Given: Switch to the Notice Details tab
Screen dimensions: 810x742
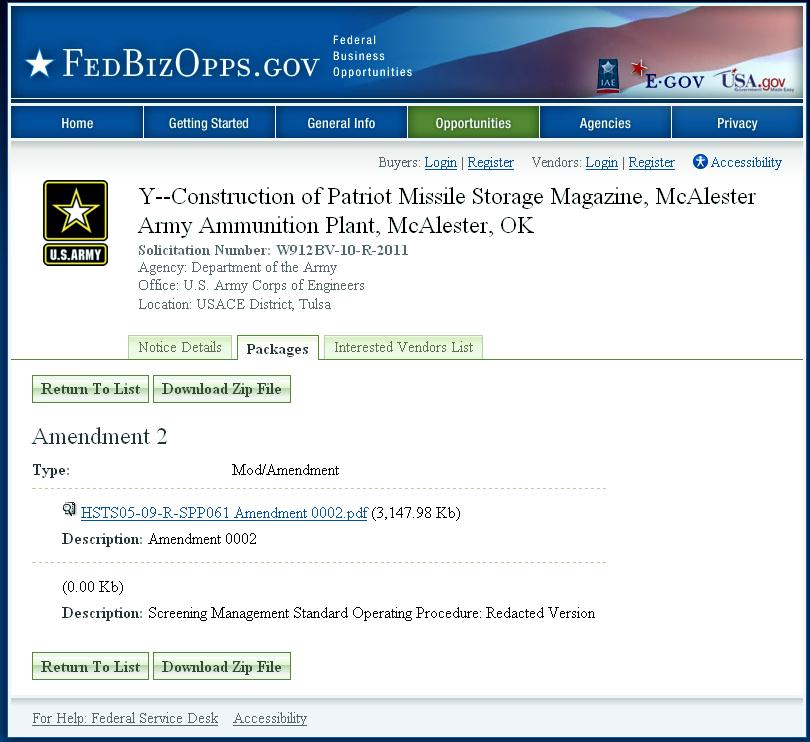Looking at the screenshot, I should pos(180,348).
